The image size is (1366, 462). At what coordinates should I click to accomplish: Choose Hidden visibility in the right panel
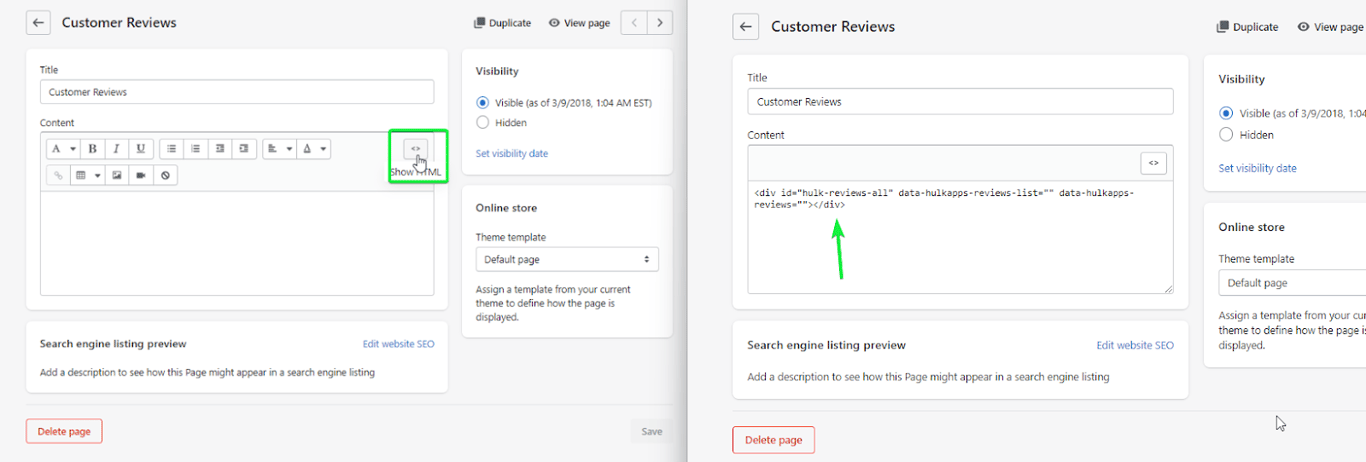pyautogui.click(x=1226, y=135)
